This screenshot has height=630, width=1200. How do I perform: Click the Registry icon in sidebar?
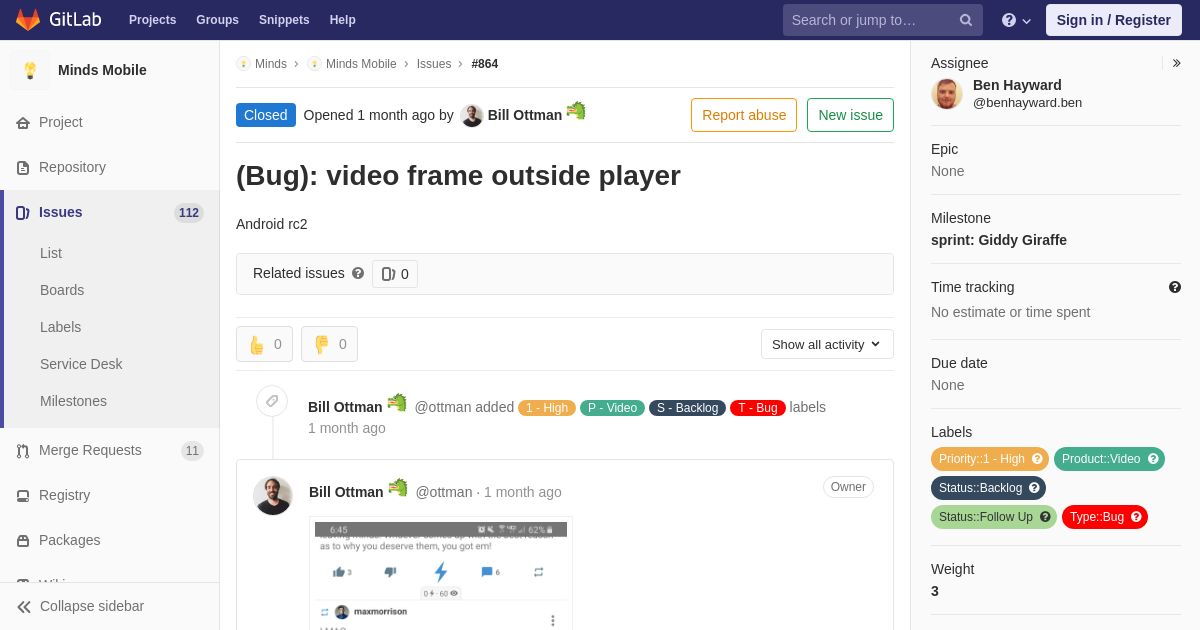[x=23, y=495]
